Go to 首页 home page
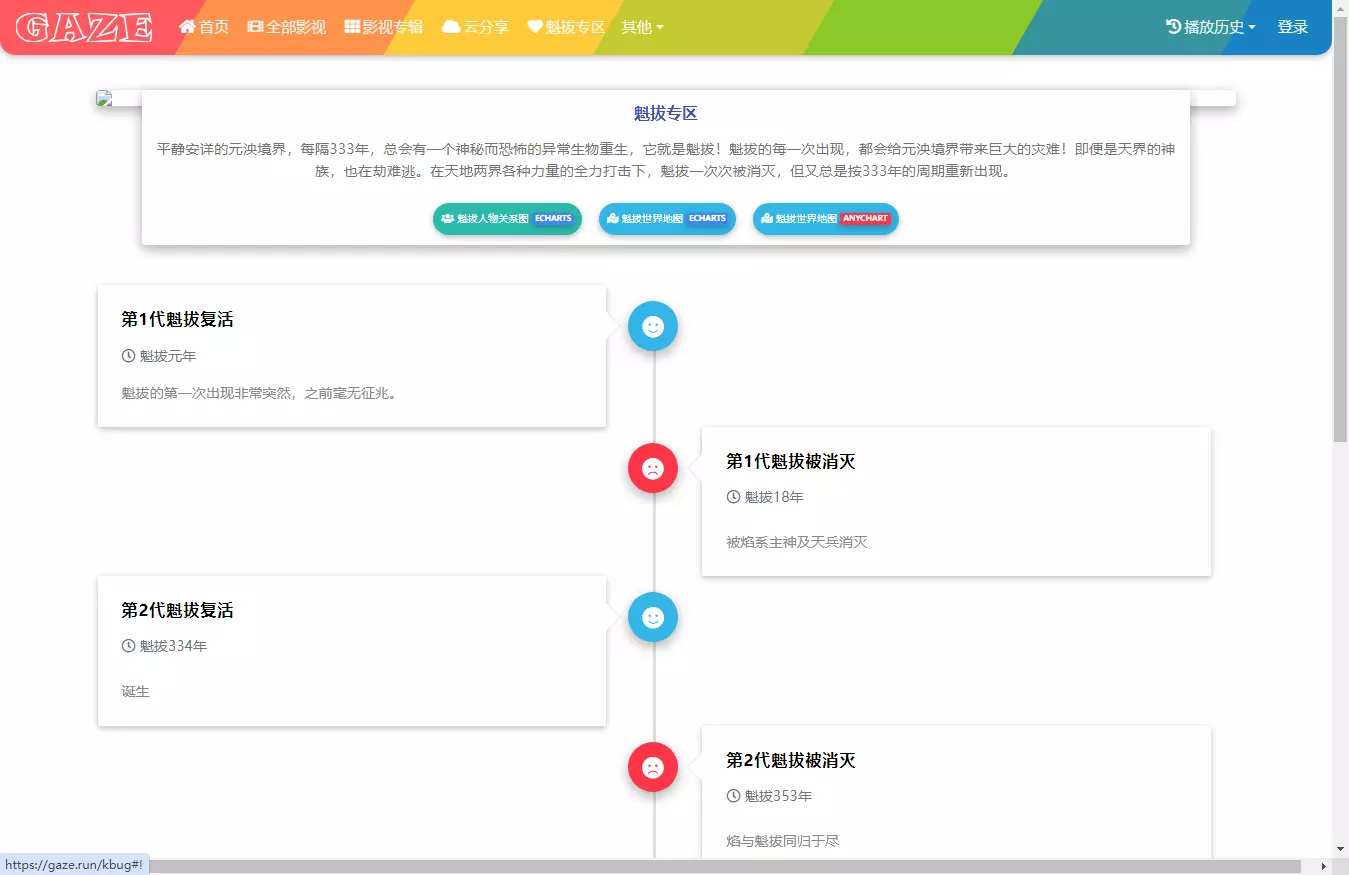 point(204,27)
